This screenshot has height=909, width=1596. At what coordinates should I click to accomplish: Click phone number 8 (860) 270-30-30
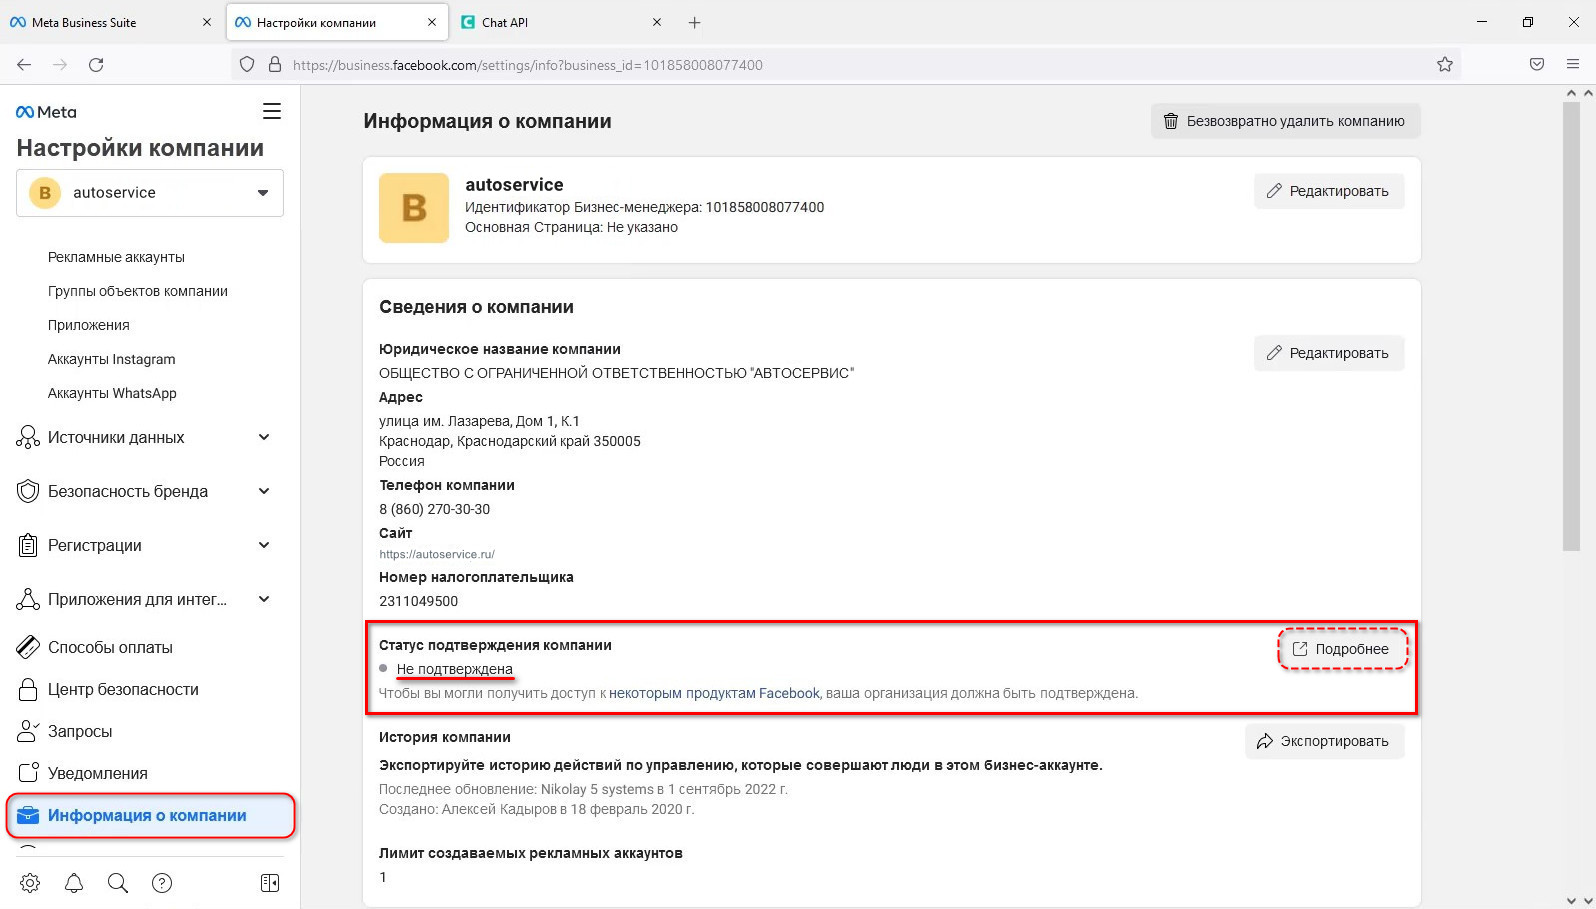pyautogui.click(x=435, y=509)
